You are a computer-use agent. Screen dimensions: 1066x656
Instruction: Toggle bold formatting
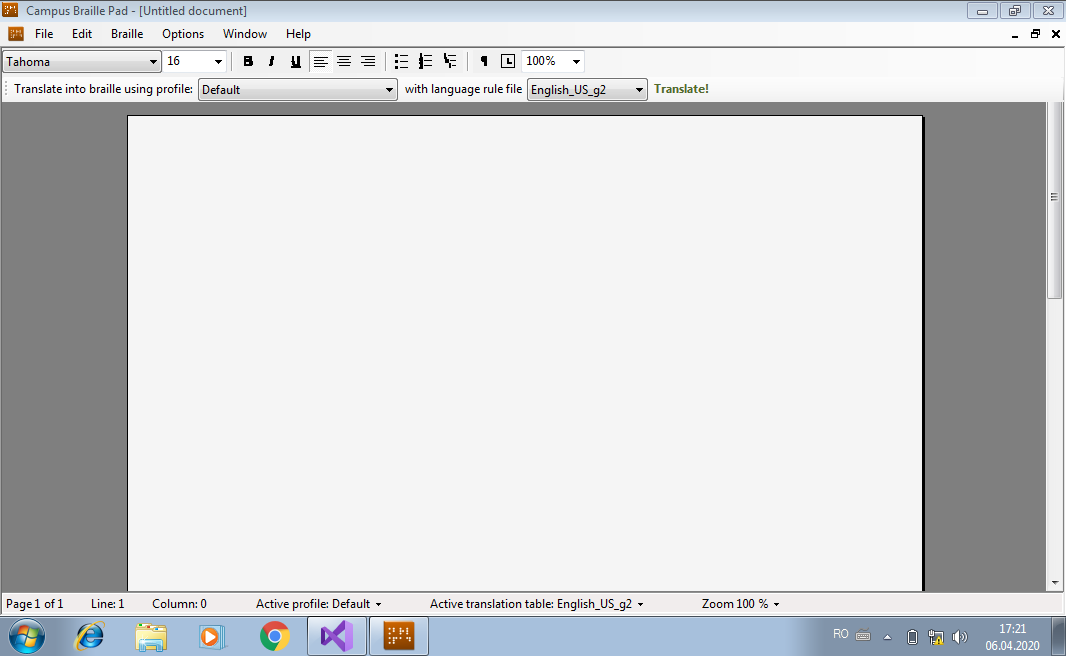tap(248, 62)
